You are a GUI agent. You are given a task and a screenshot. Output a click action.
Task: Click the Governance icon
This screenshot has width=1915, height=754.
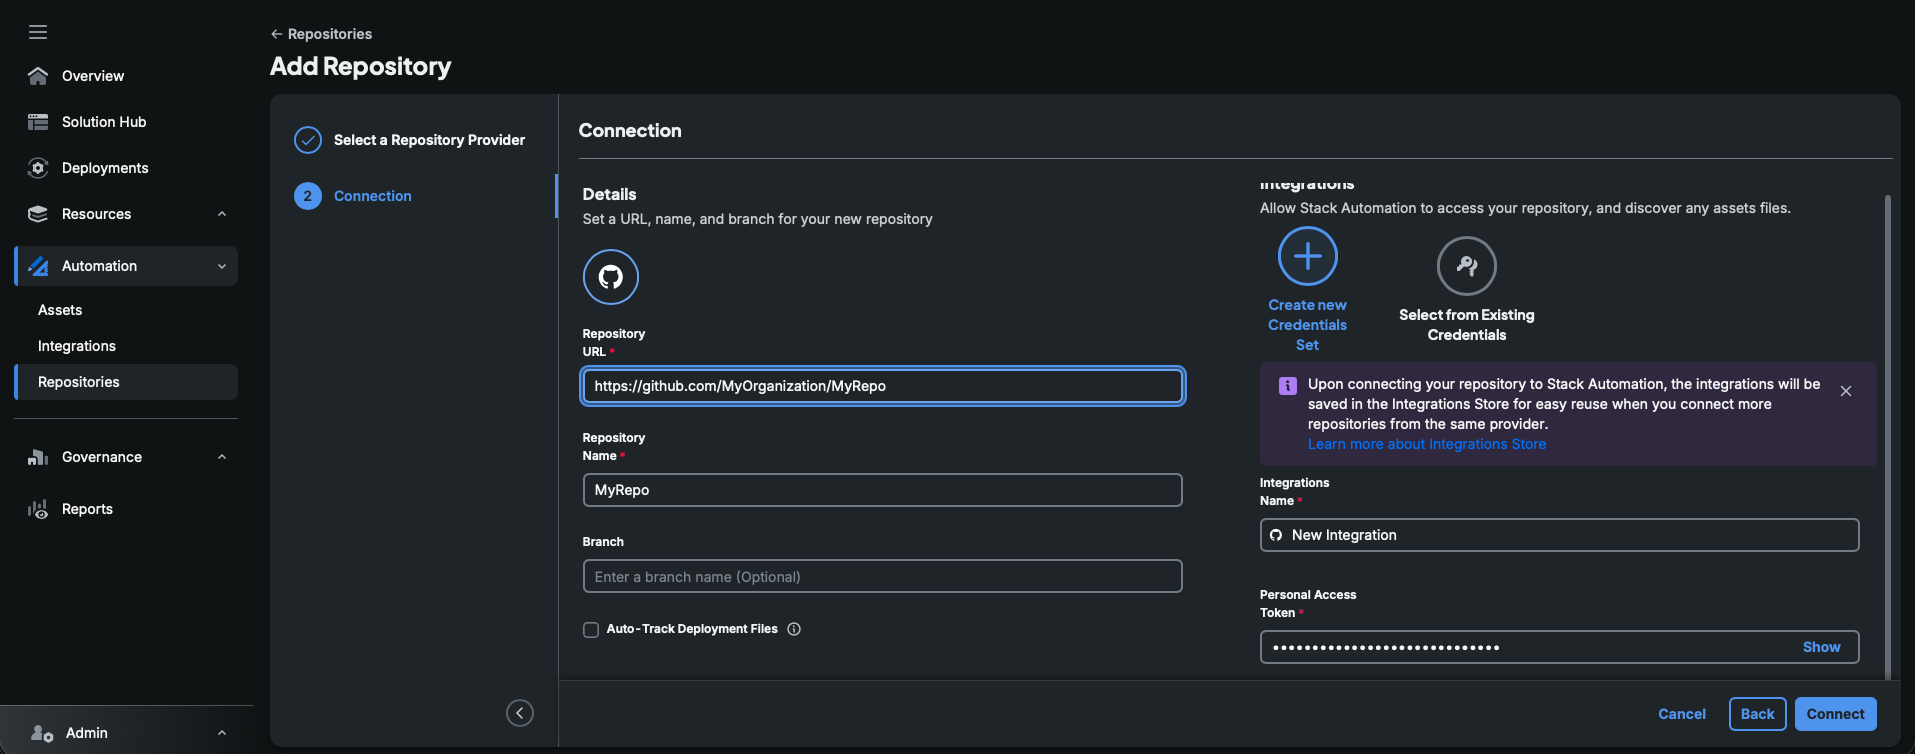pyautogui.click(x=38, y=457)
